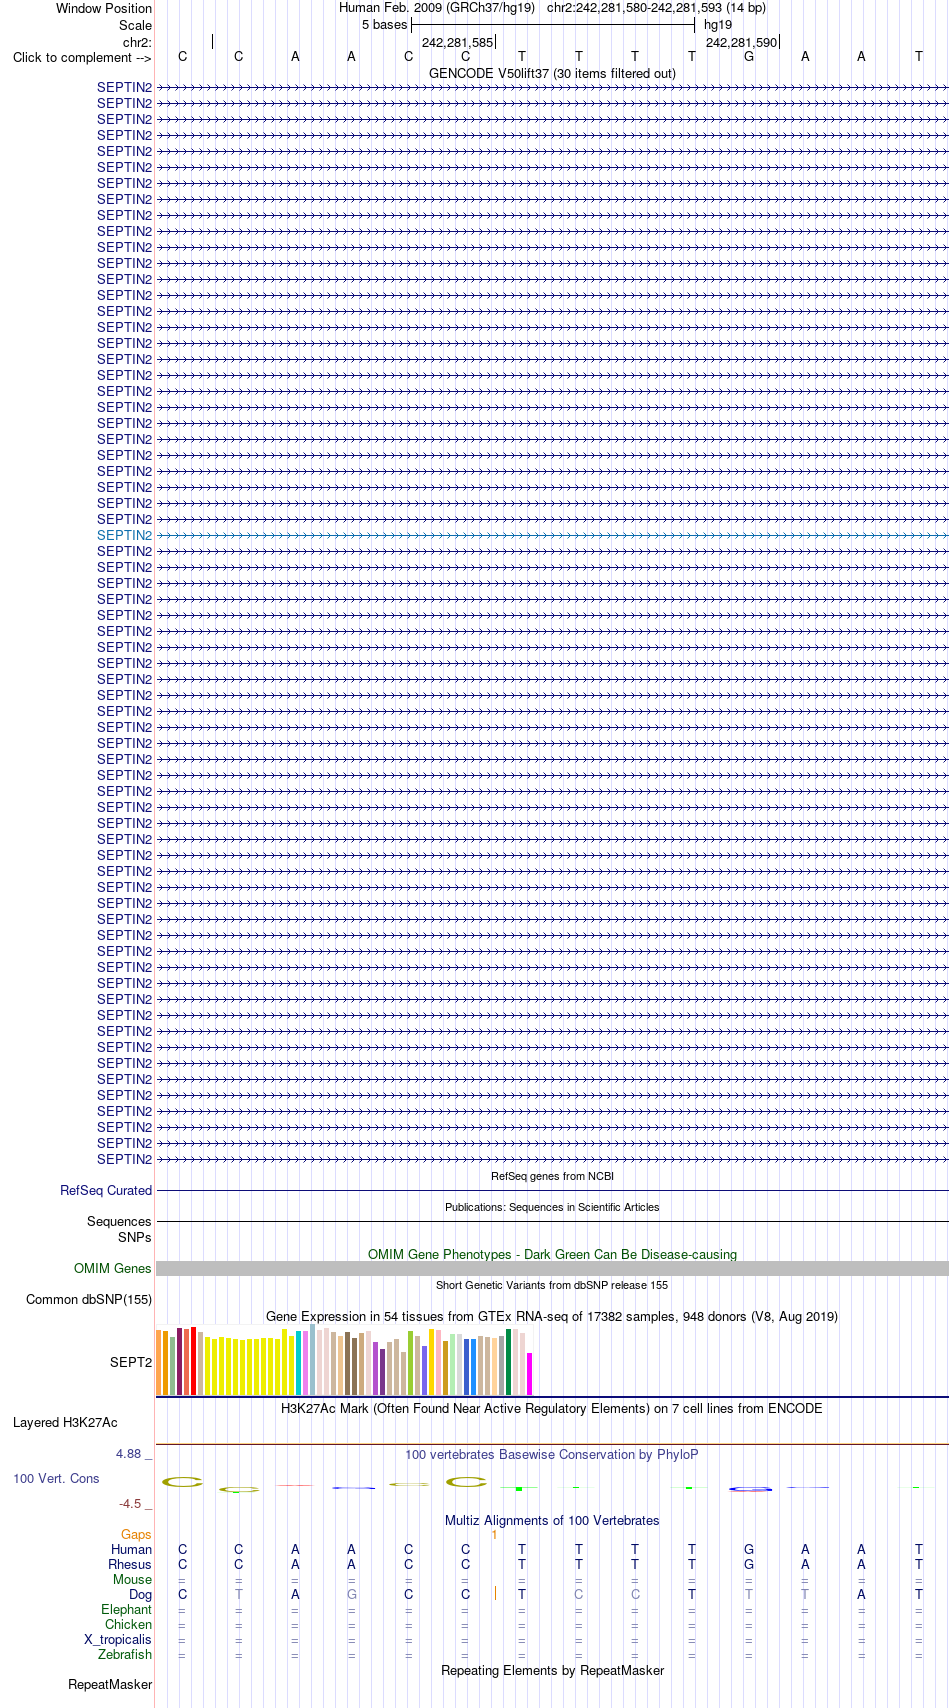Click the position label 242,281,585
This screenshot has height=1708, width=950.
[x=457, y=42]
